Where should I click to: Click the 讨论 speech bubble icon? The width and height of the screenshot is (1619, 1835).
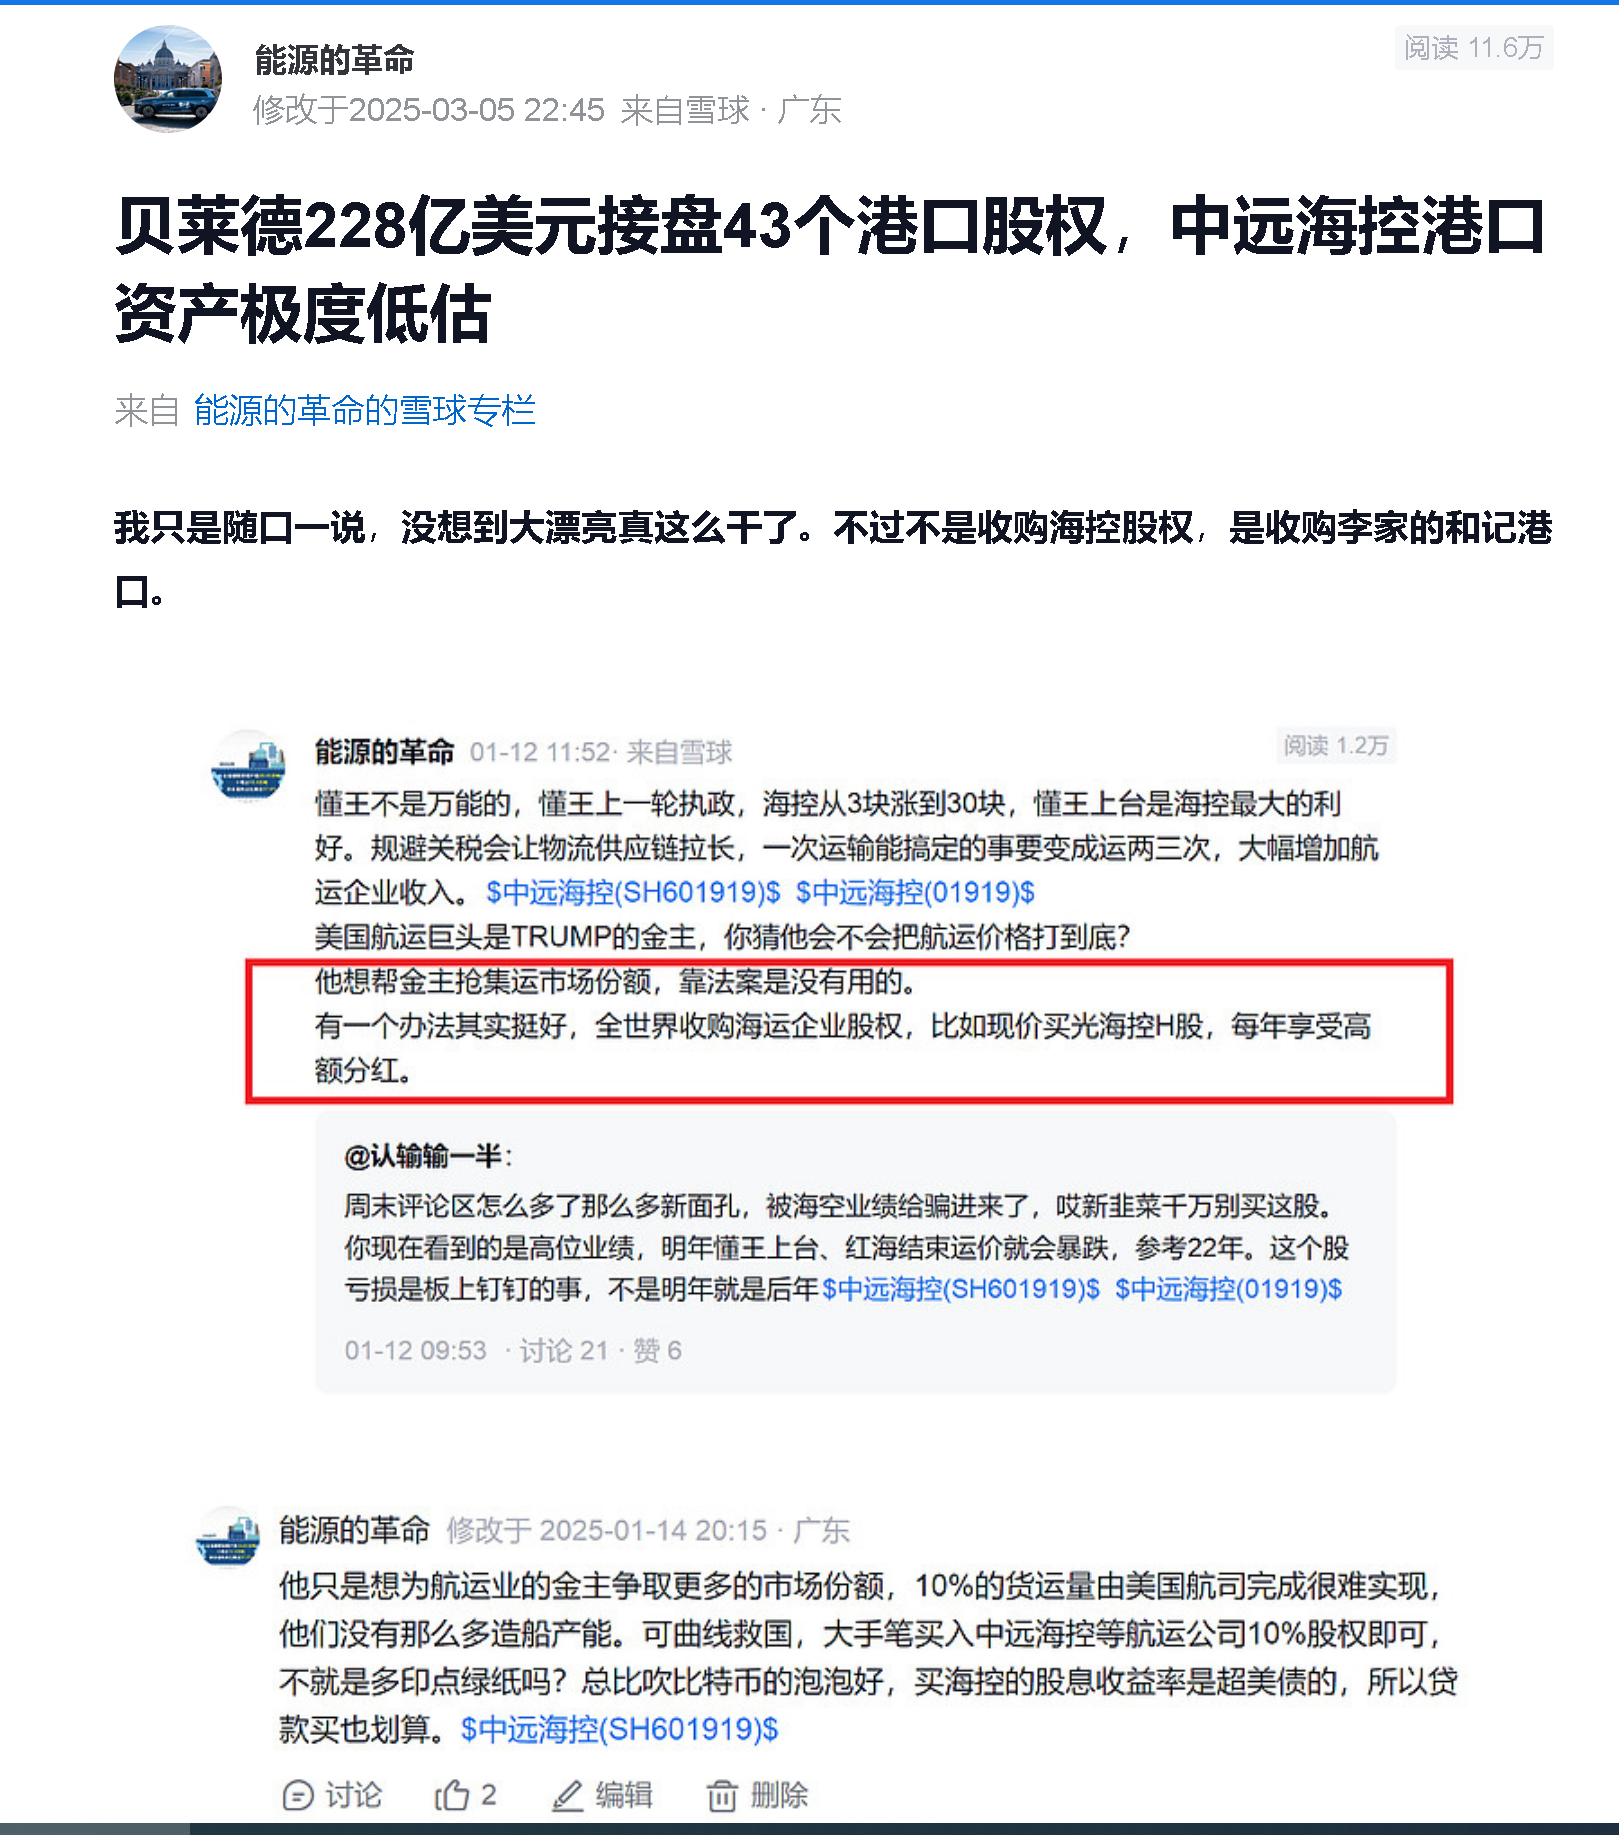point(297,1796)
